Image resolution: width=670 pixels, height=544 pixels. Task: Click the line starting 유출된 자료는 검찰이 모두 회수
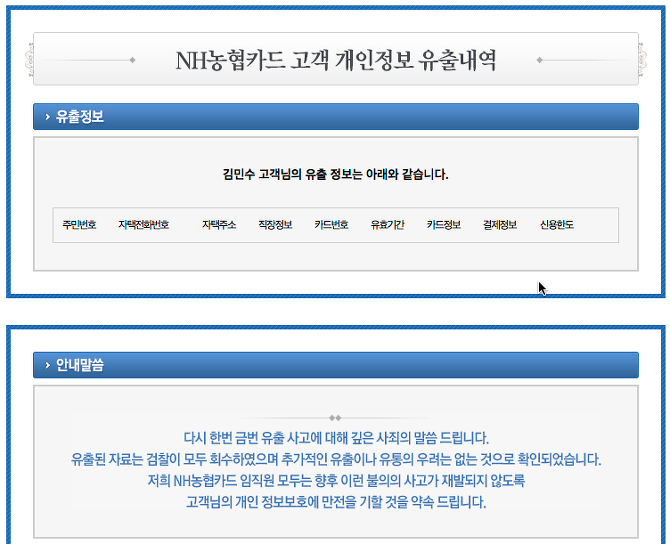pyautogui.click(x=336, y=459)
